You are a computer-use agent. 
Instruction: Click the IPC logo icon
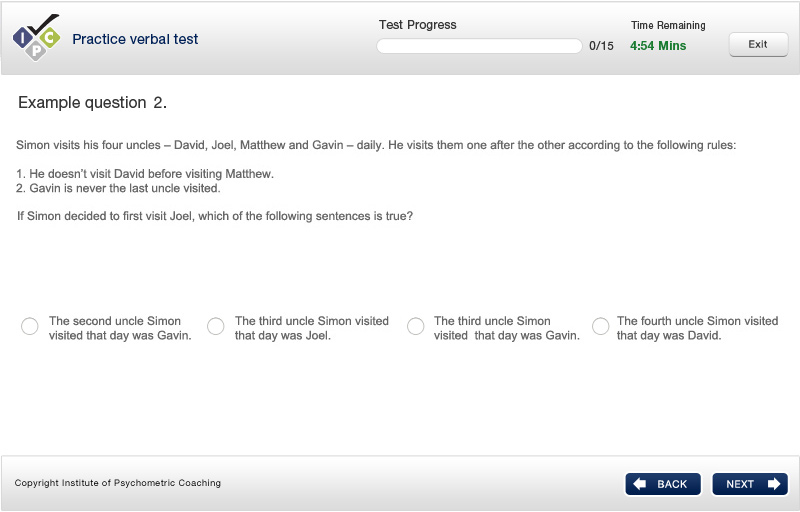35,38
